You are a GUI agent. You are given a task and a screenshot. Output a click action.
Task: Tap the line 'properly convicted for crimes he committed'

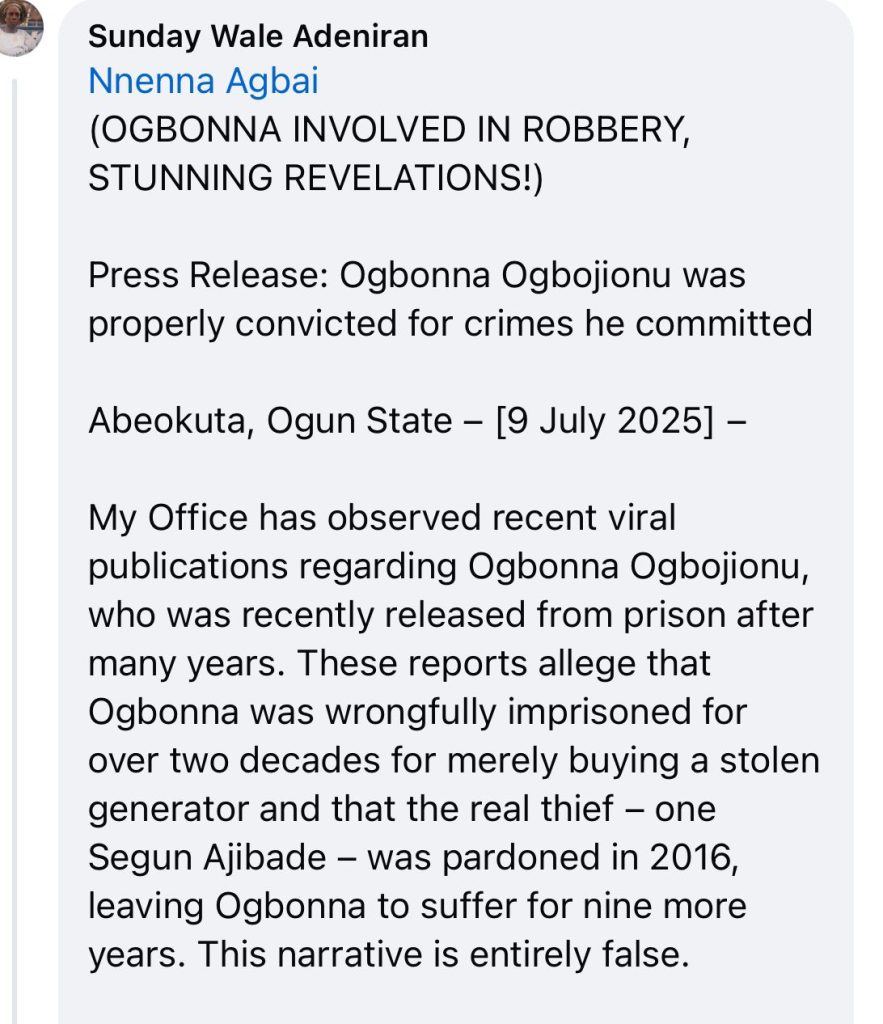pyautogui.click(x=450, y=323)
